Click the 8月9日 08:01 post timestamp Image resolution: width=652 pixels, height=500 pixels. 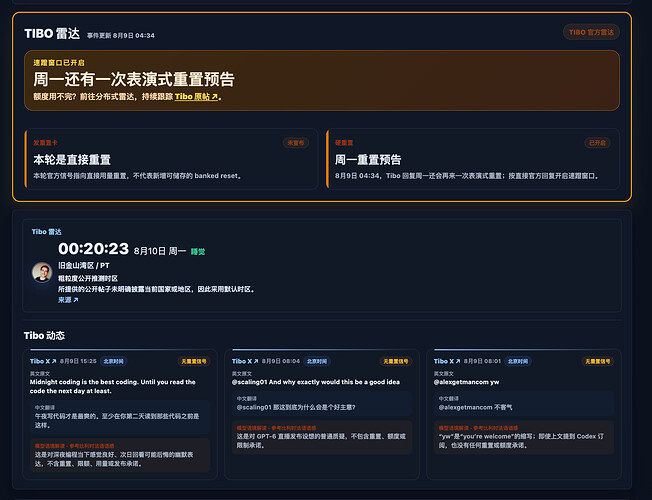pos(482,361)
